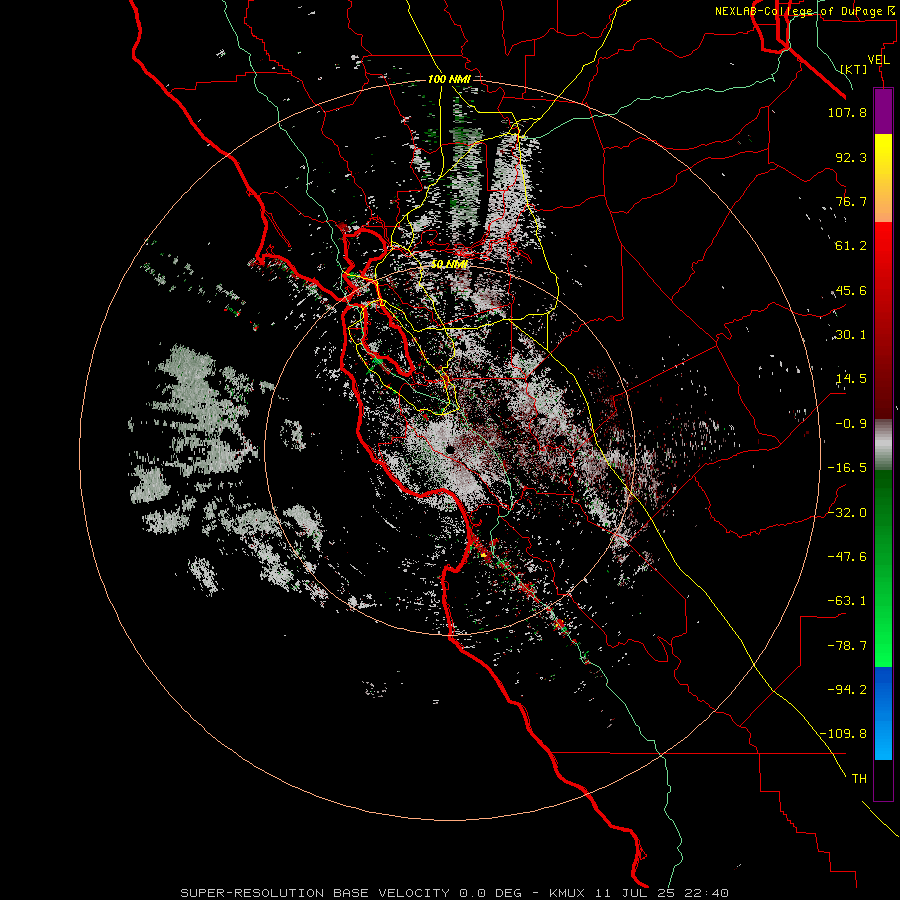Select the -78.7 legend value
The image size is (900, 900).
coord(847,646)
